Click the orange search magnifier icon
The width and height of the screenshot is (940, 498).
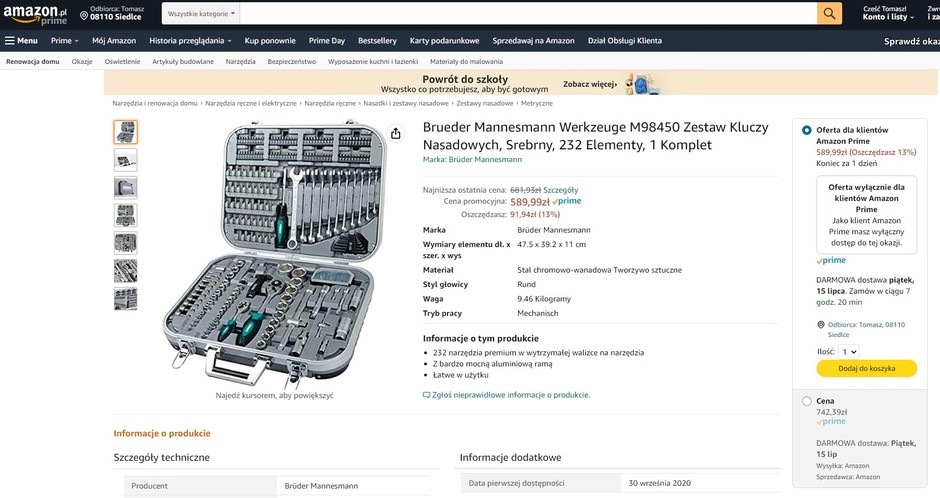(829, 13)
